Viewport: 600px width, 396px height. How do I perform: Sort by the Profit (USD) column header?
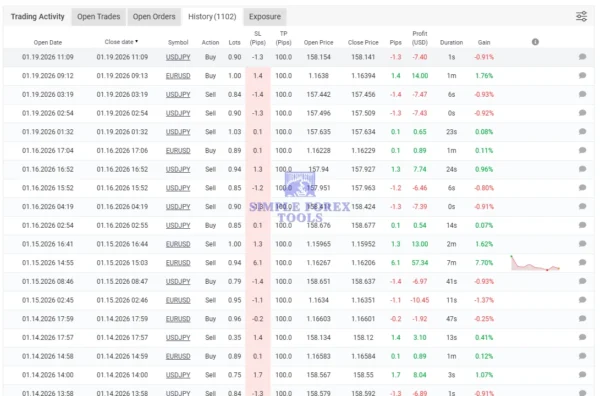pyautogui.click(x=420, y=38)
